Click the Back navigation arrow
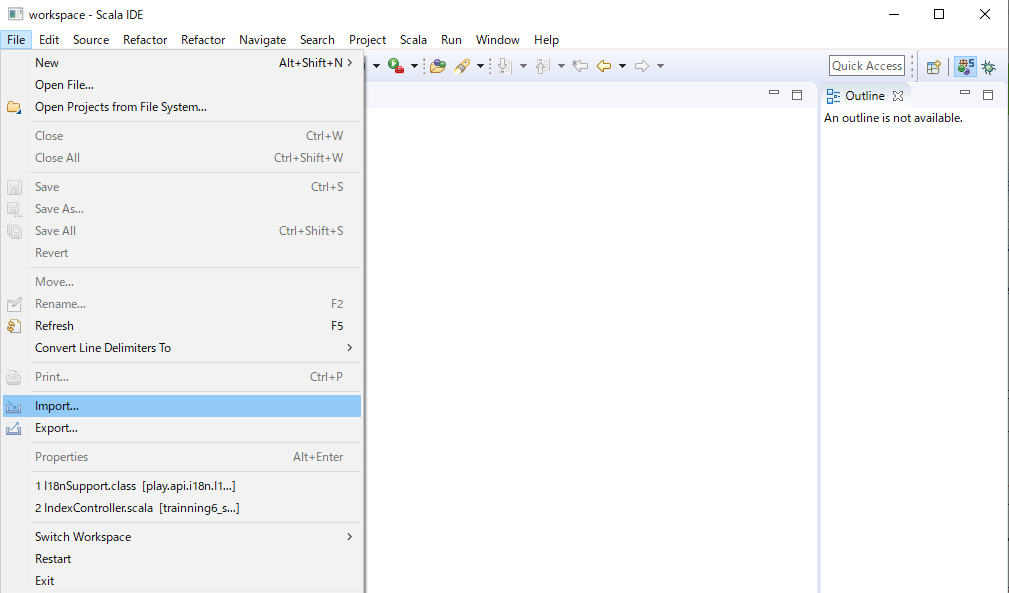This screenshot has width=1009, height=593. coord(604,66)
